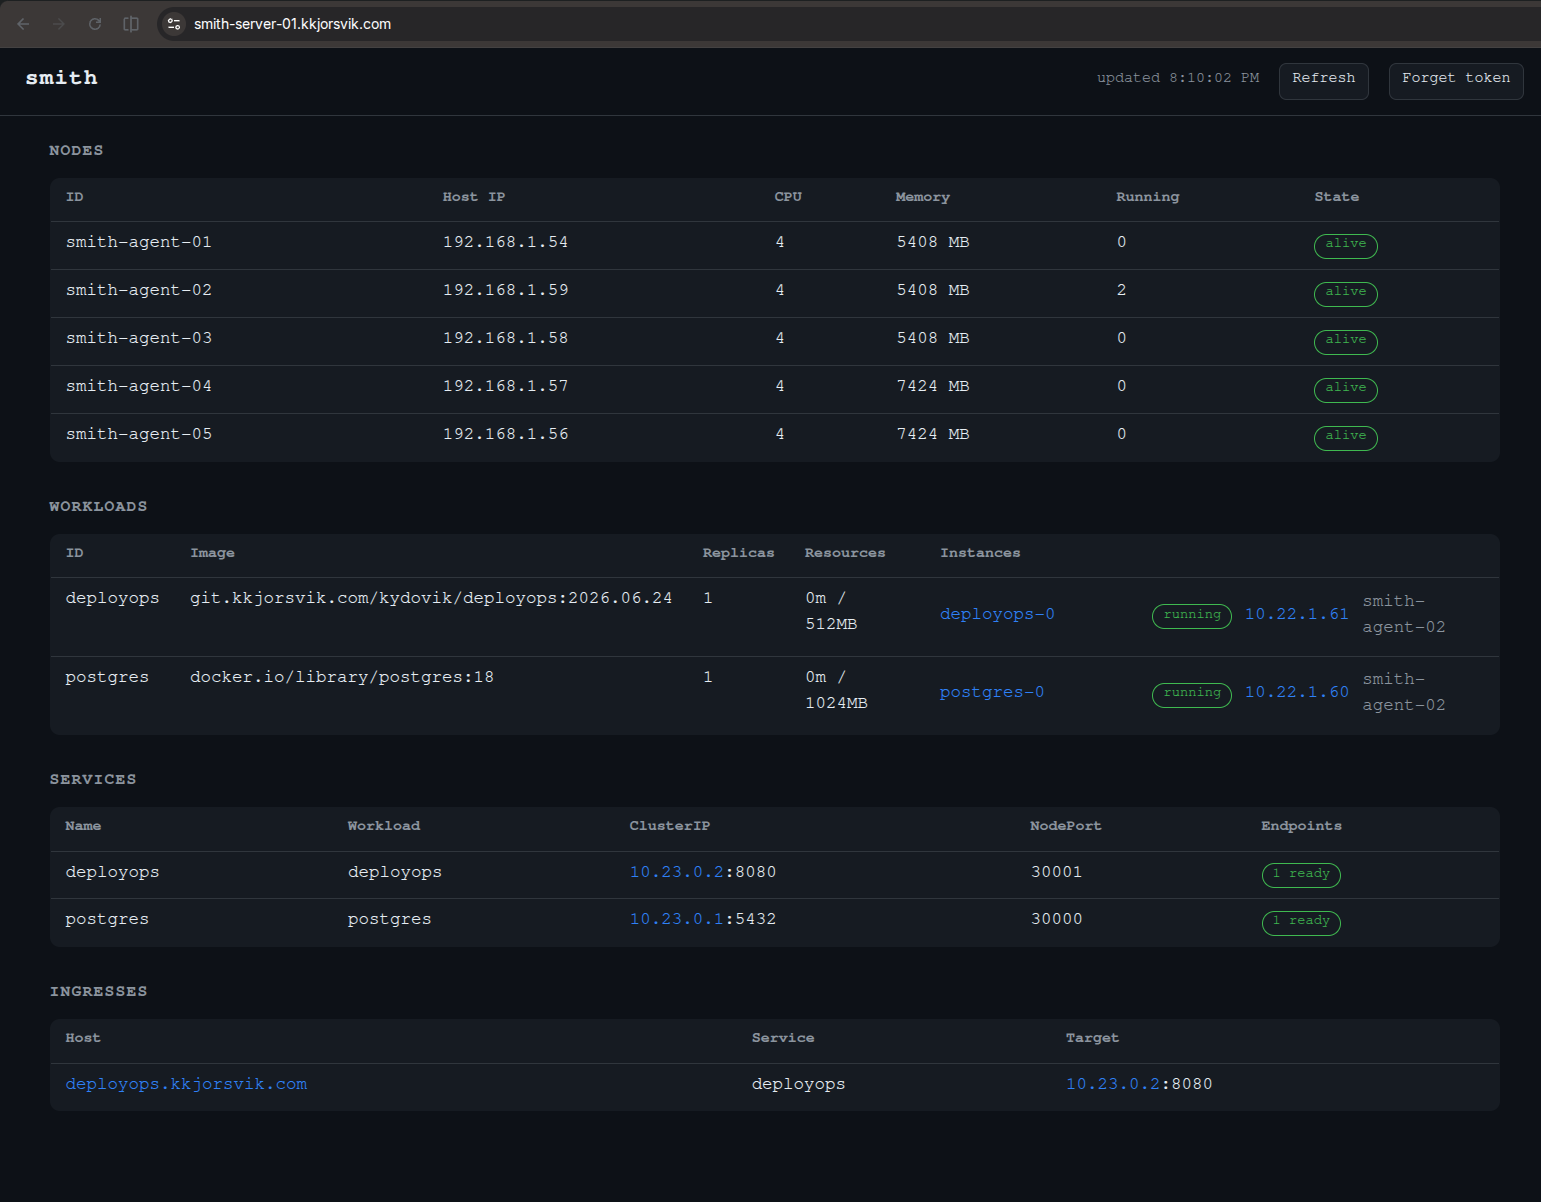Click 0m / 1024MB resources for postgres
Viewport: 1541px width, 1202px height.
pos(836,690)
